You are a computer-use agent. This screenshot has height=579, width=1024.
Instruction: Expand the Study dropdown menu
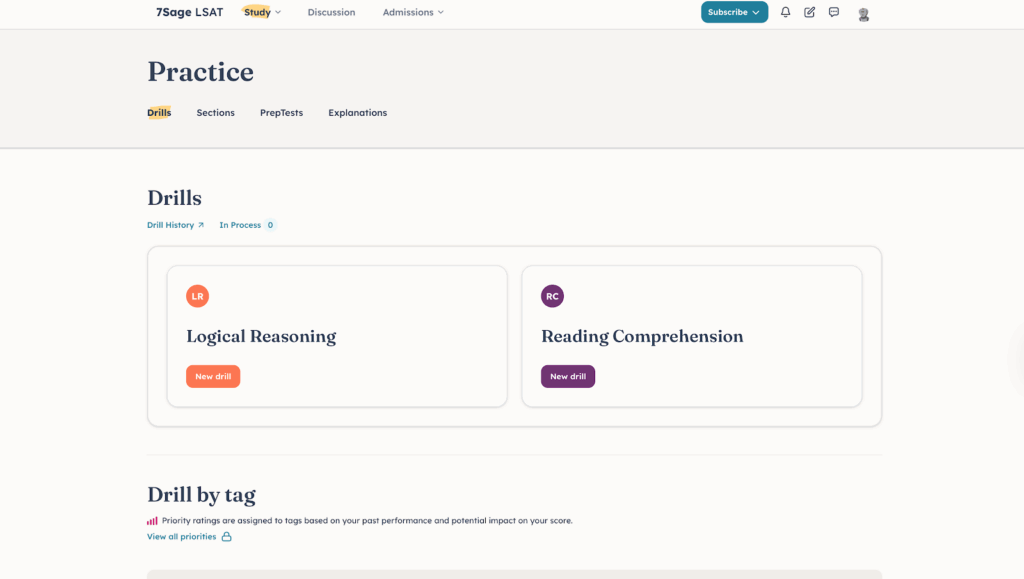click(262, 12)
